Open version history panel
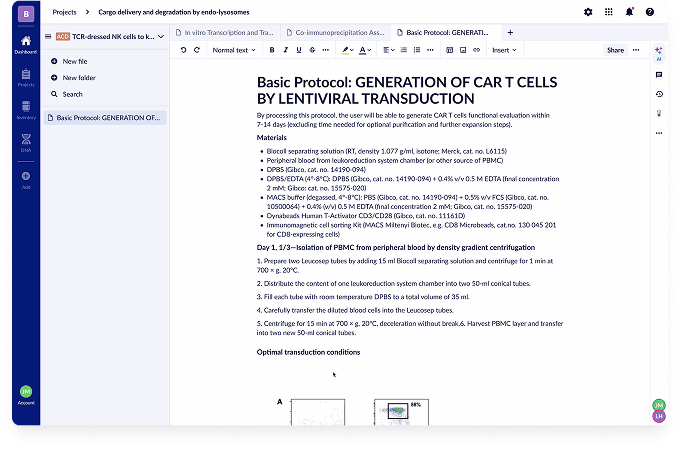The height and width of the screenshot is (450, 680). pyautogui.click(x=659, y=94)
